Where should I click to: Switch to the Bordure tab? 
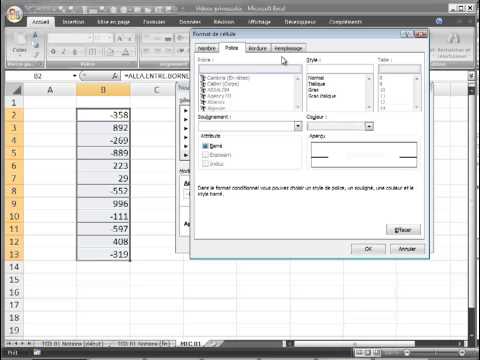(x=257, y=48)
